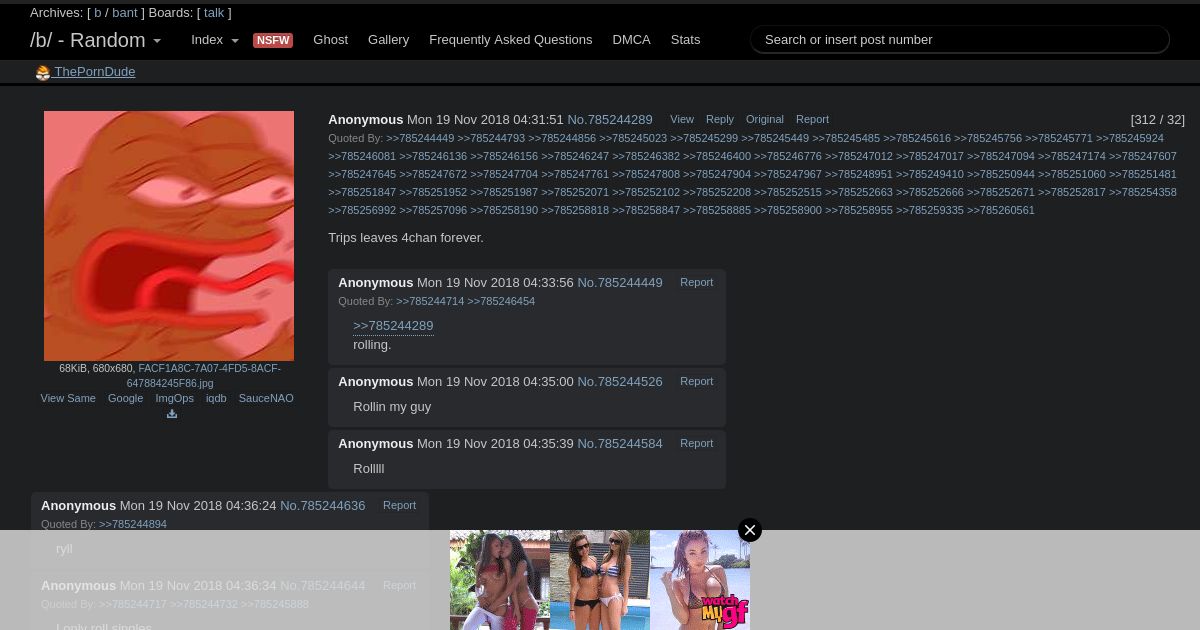Open the talk board link

(x=214, y=13)
